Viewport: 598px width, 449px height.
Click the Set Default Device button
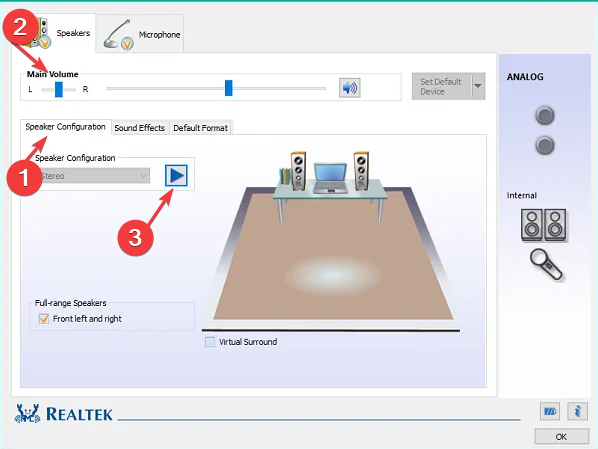point(441,86)
